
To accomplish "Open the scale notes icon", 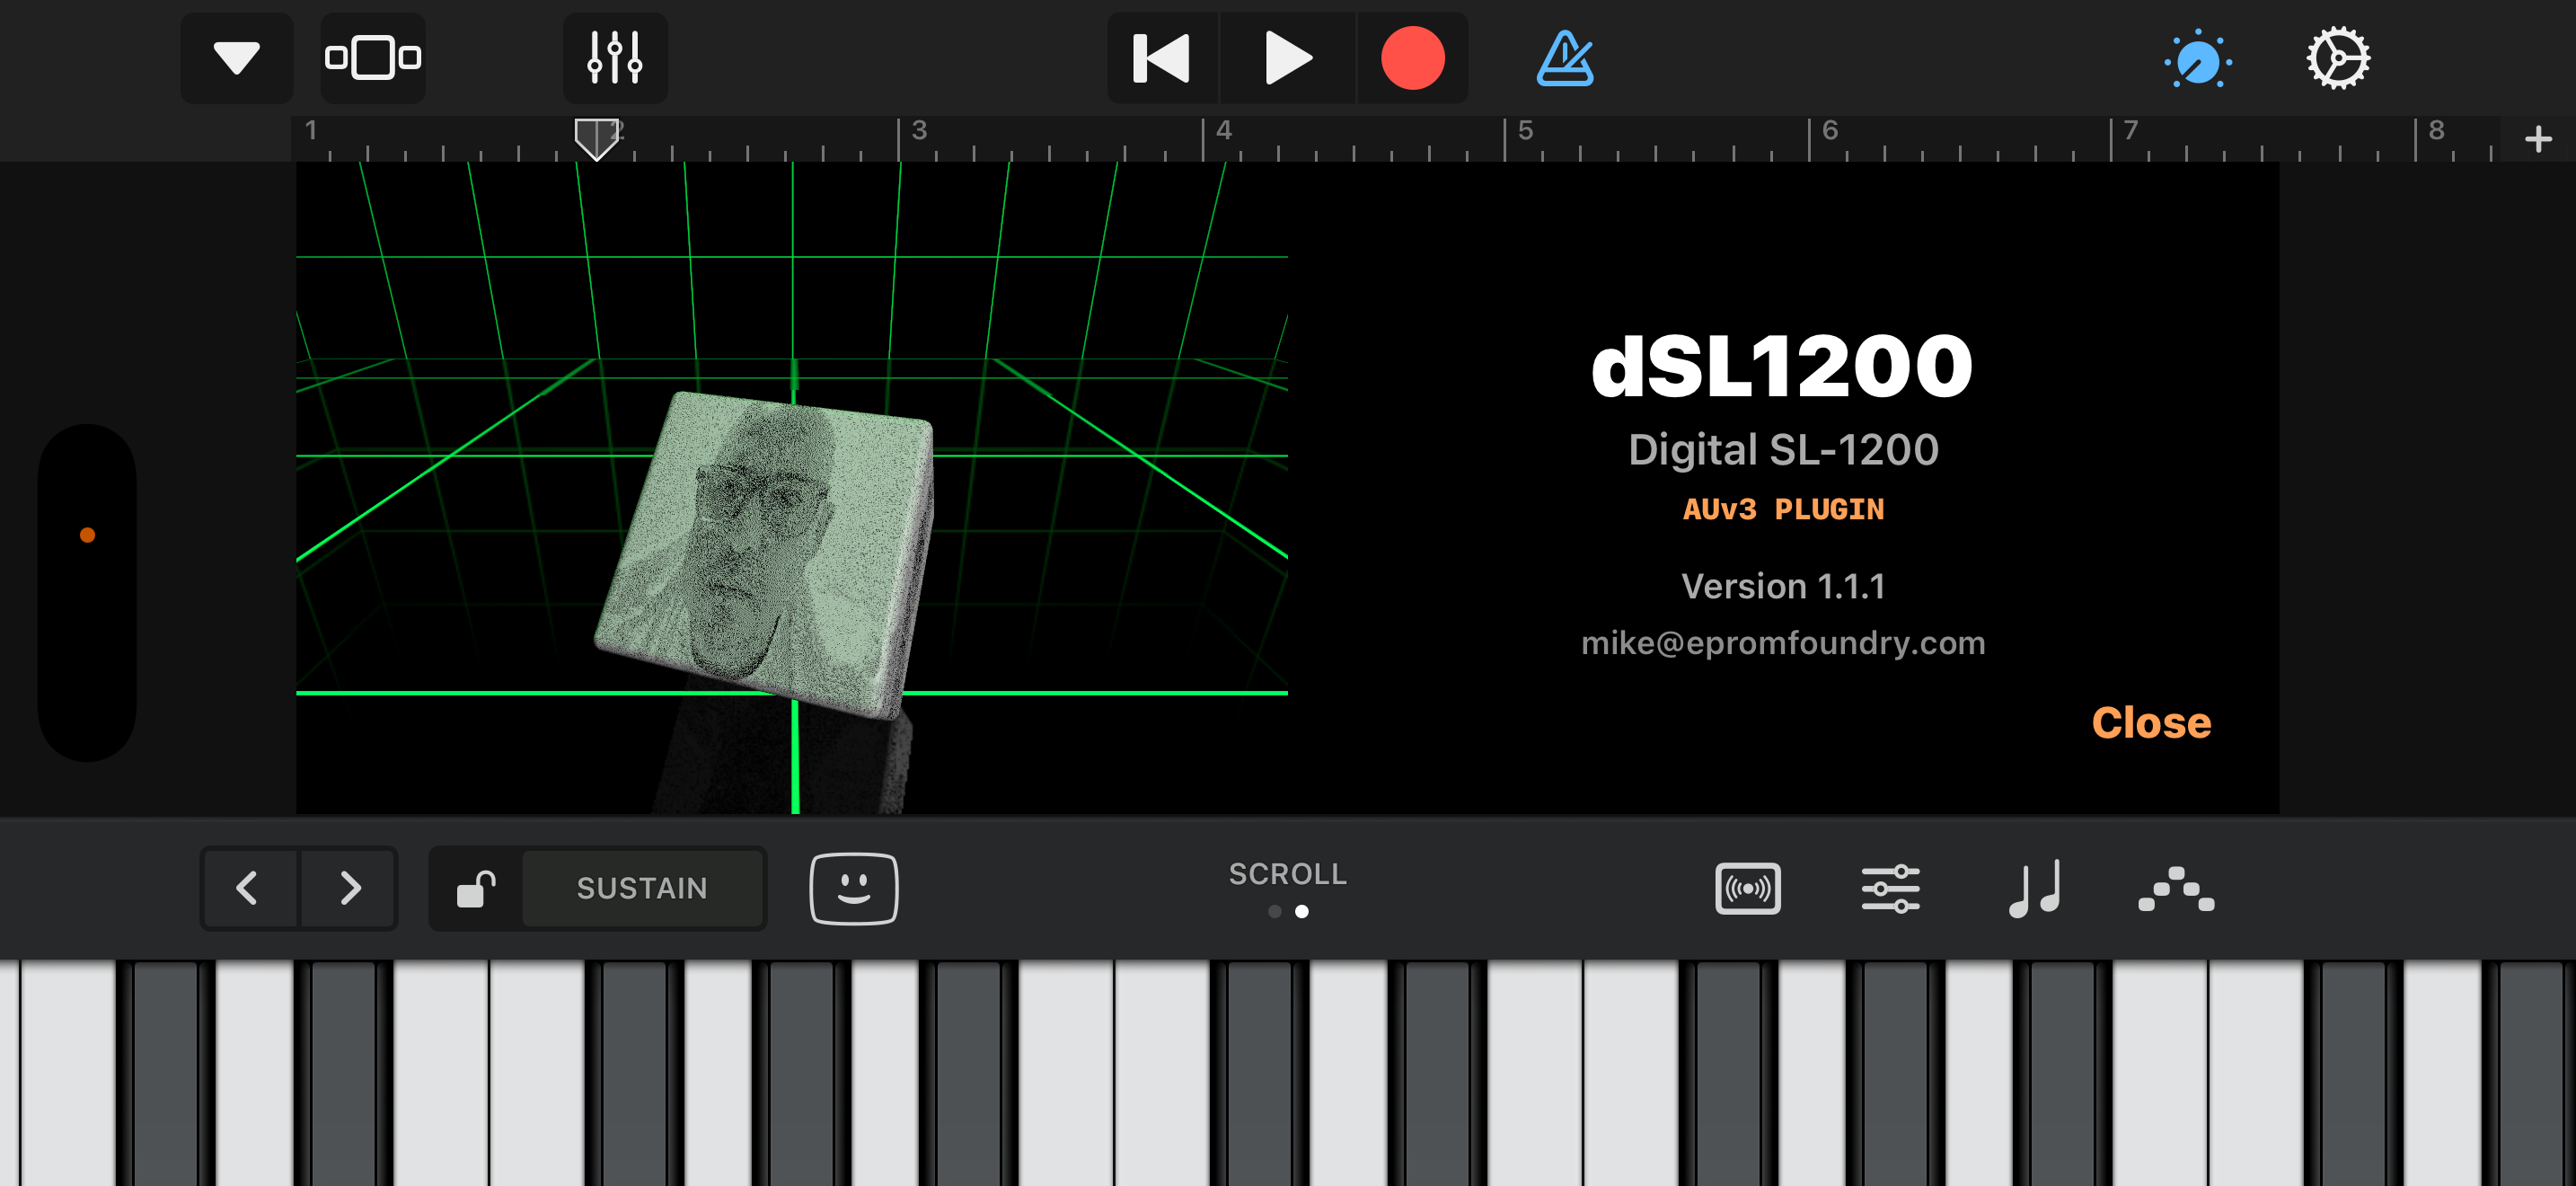I will click(2034, 888).
